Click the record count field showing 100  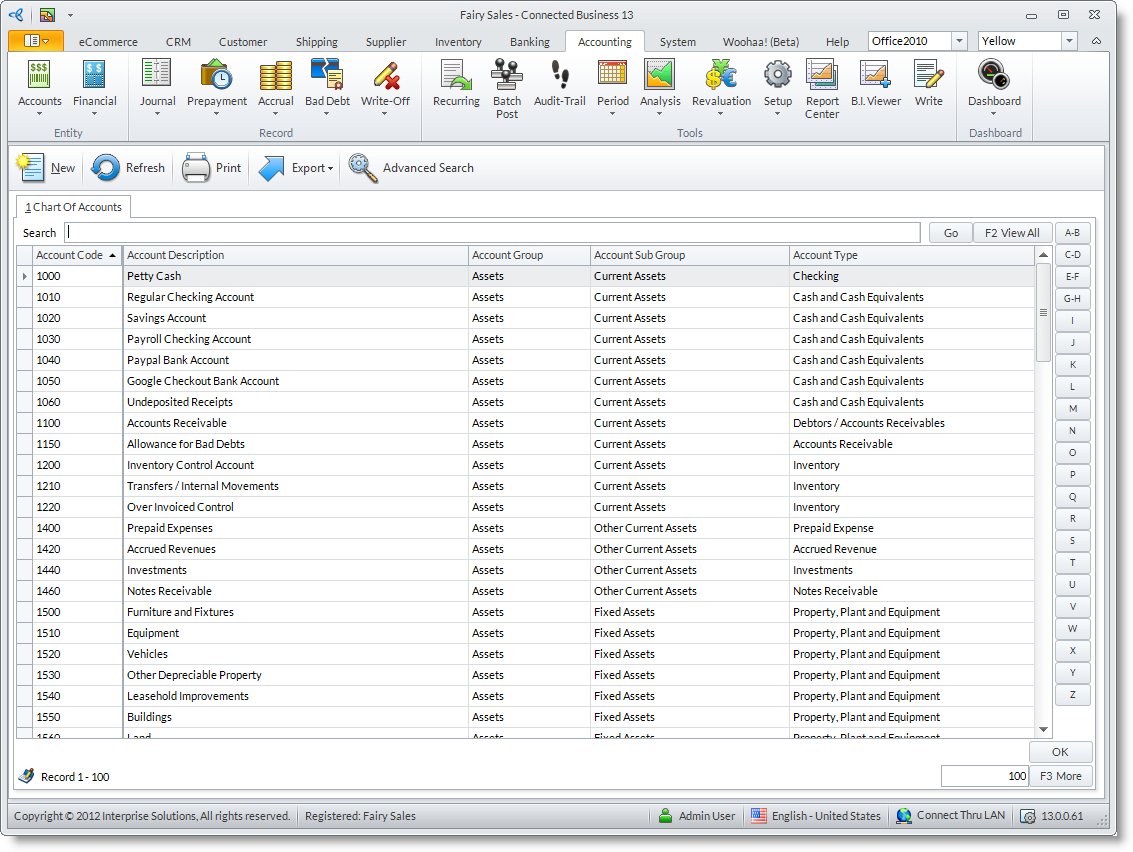click(x=984, y=776)
